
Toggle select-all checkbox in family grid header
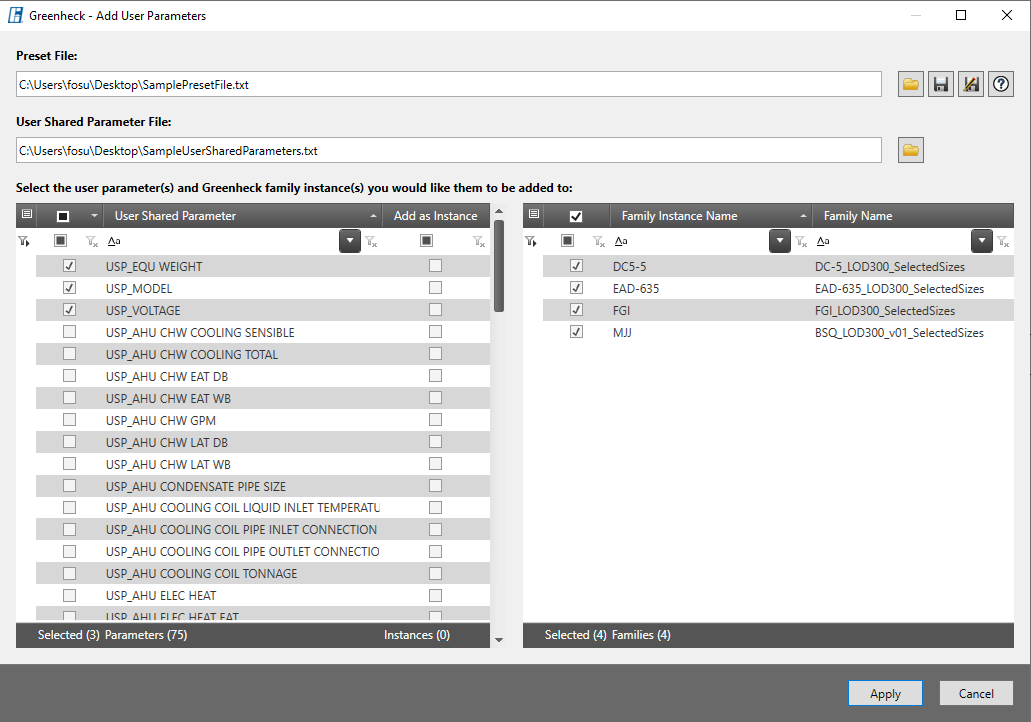576,216
